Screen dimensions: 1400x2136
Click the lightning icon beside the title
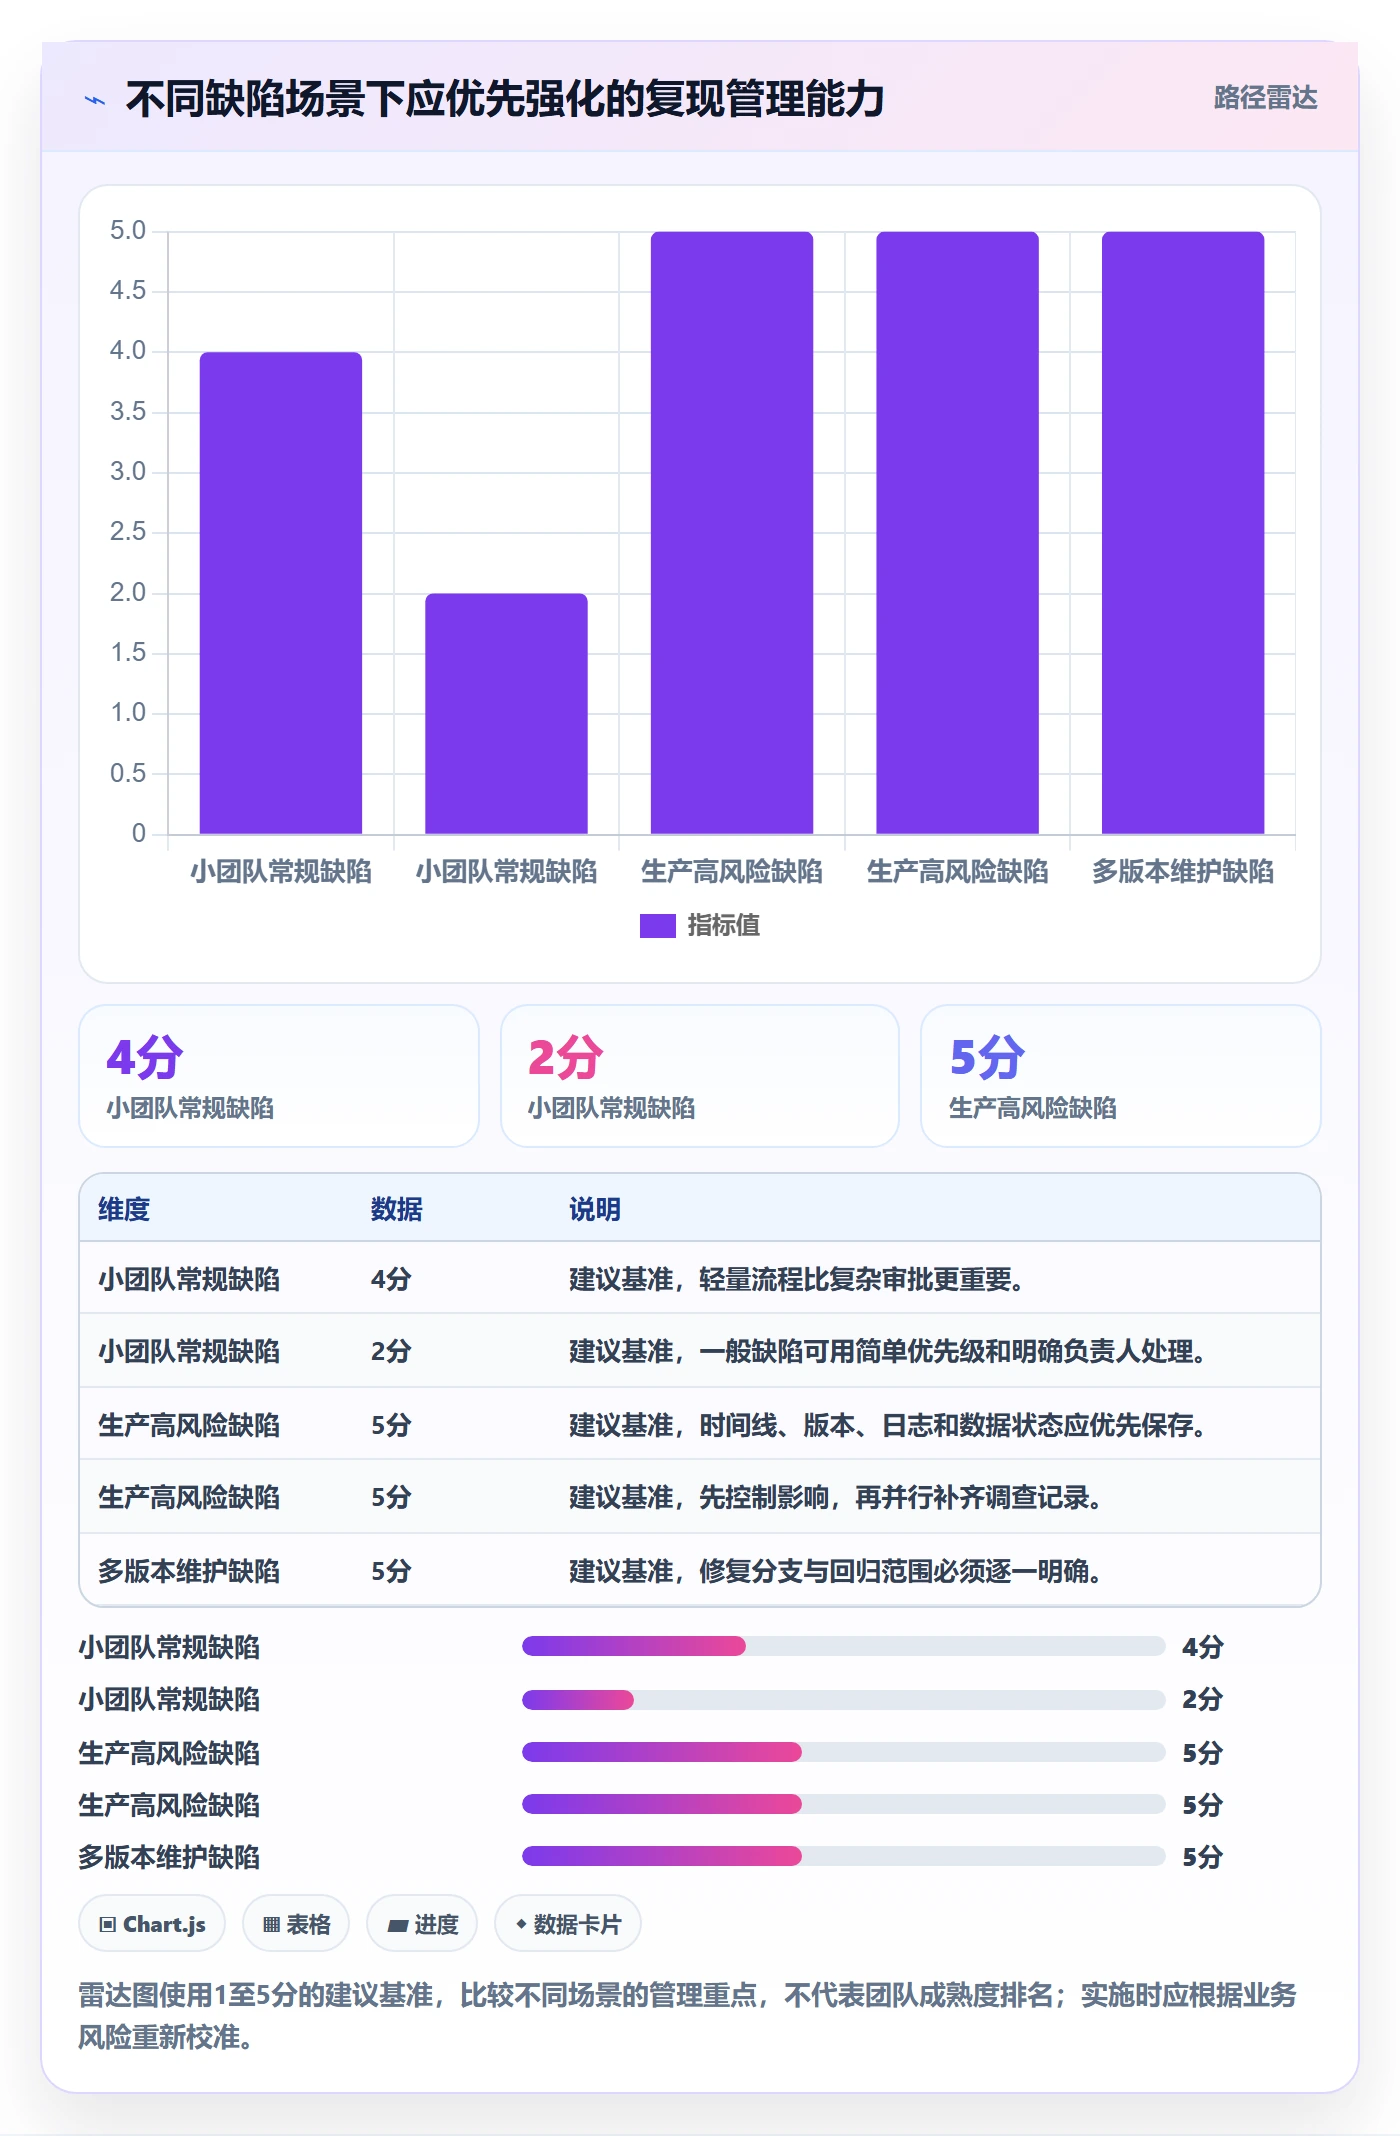coord(95,100)
